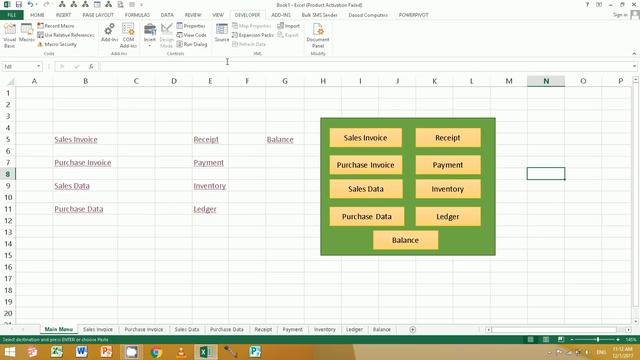
Task: Switch to Page Break Preview
Action: point(561,340)
